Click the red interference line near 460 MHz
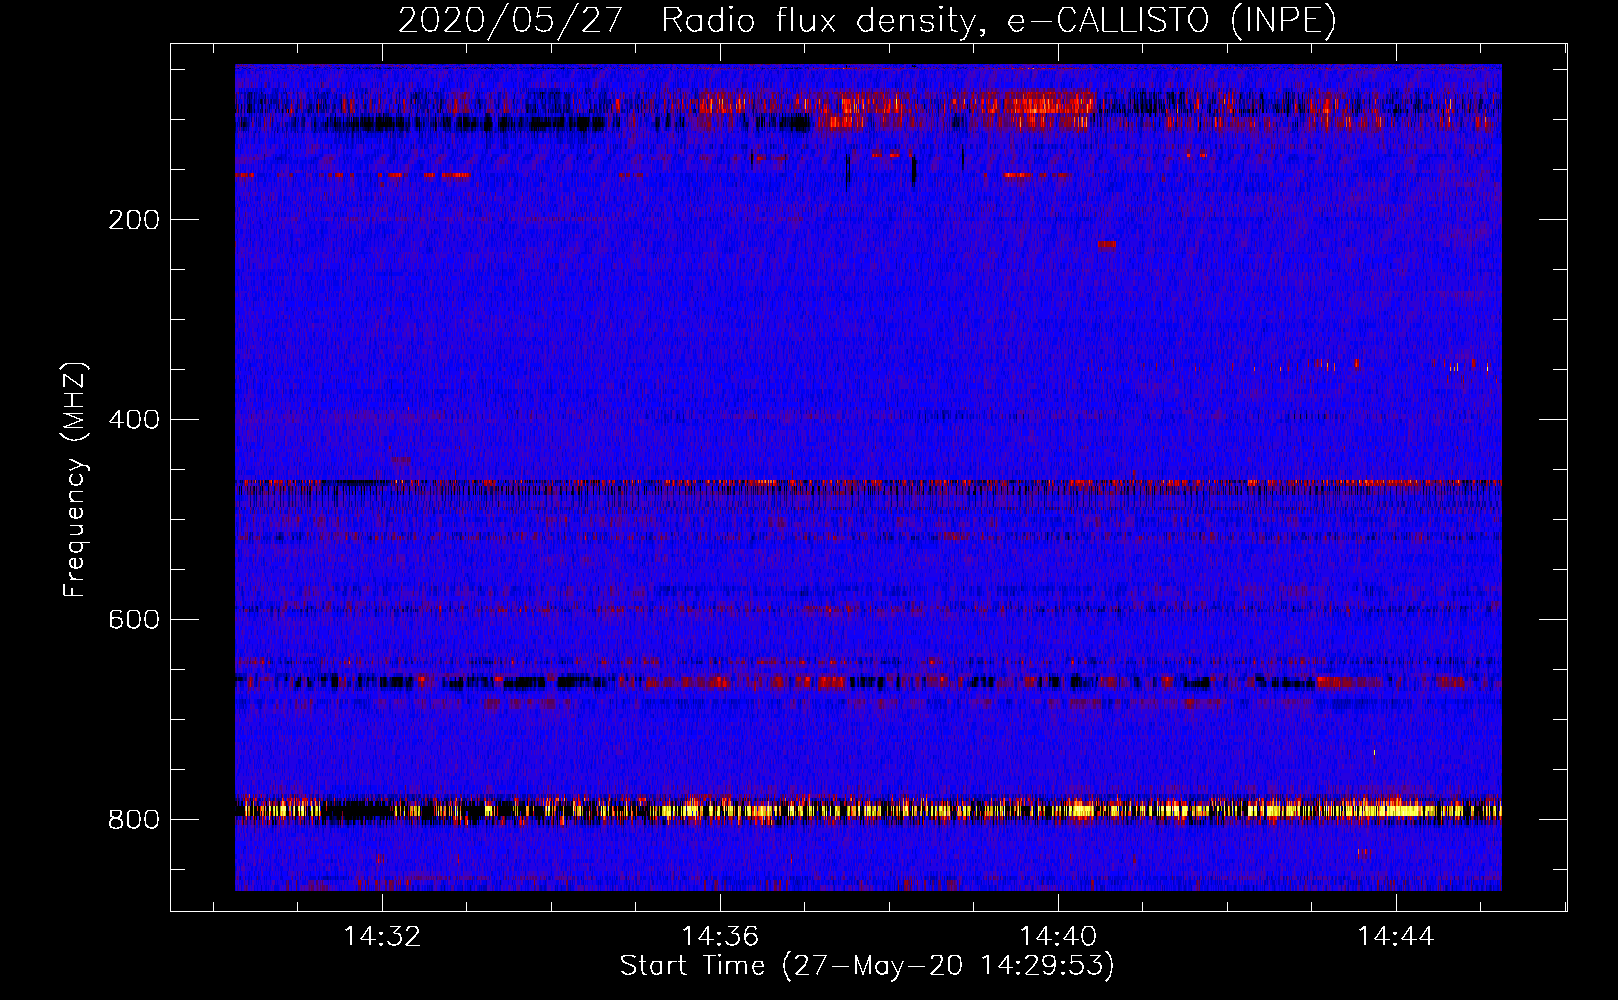Image resolution: width=1618 pixels, height=1000 pixels. [868, 483]
